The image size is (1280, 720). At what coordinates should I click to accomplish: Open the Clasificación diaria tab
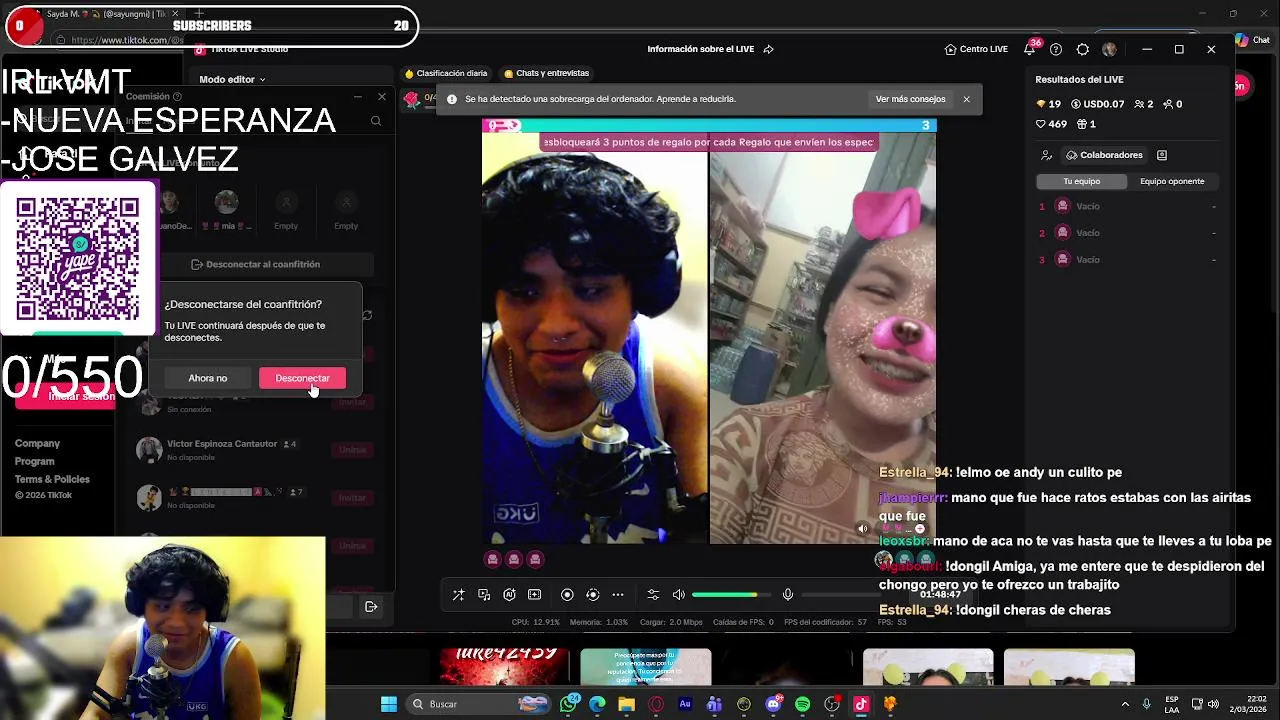(x=446, y=73)
